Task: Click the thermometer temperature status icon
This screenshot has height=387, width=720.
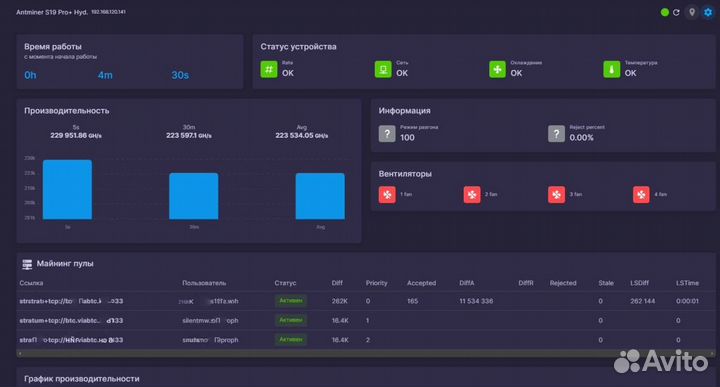Action: click(x=611, y=69)
